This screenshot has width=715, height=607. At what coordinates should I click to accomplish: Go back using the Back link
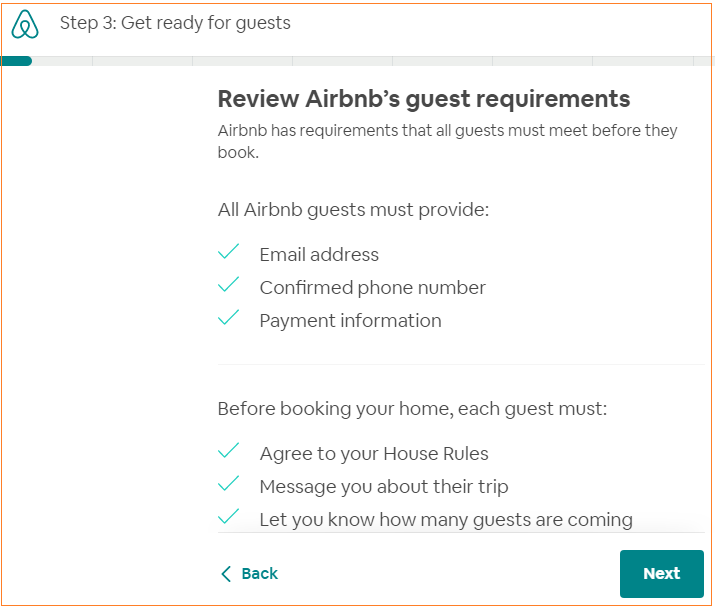click(249, 573)
